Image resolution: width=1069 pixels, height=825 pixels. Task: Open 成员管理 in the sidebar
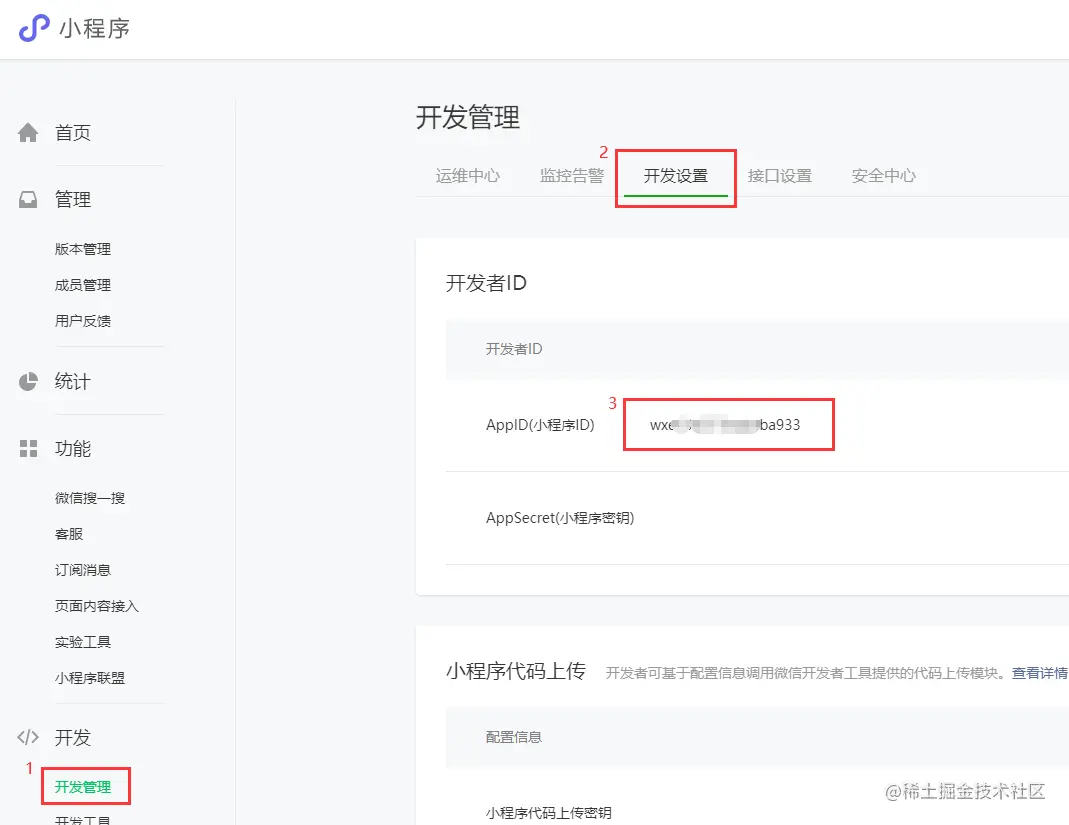(x=83, y=285)
